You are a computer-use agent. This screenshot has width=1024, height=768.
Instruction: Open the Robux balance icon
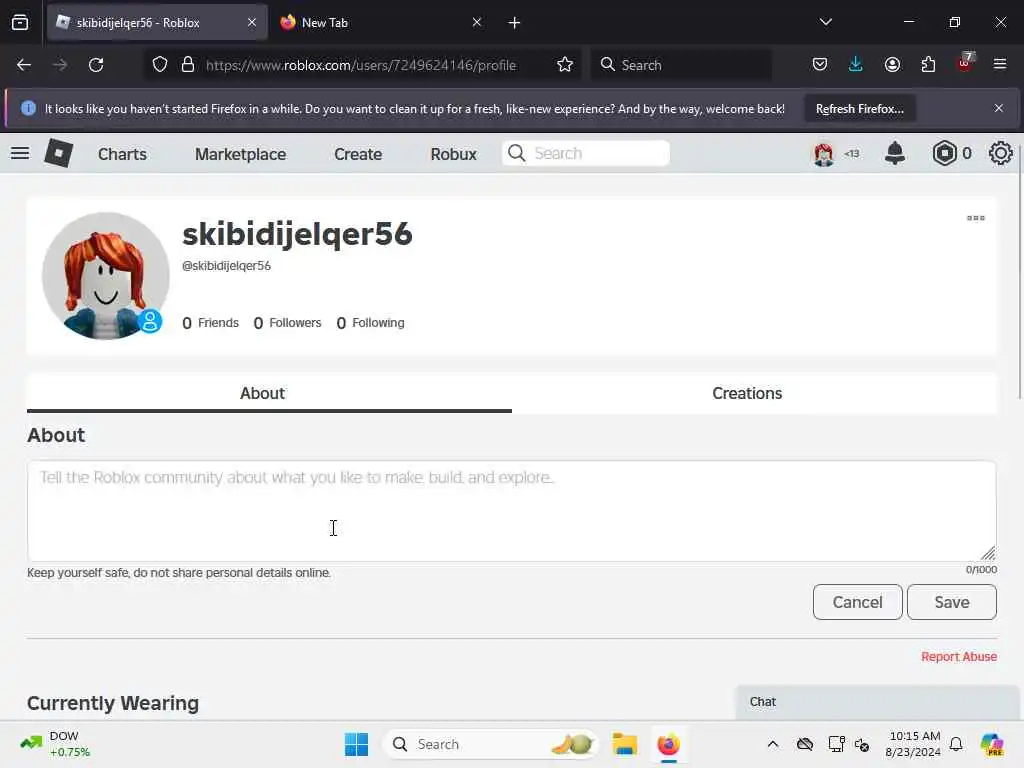pyautogui.click(x=944, y=153)
